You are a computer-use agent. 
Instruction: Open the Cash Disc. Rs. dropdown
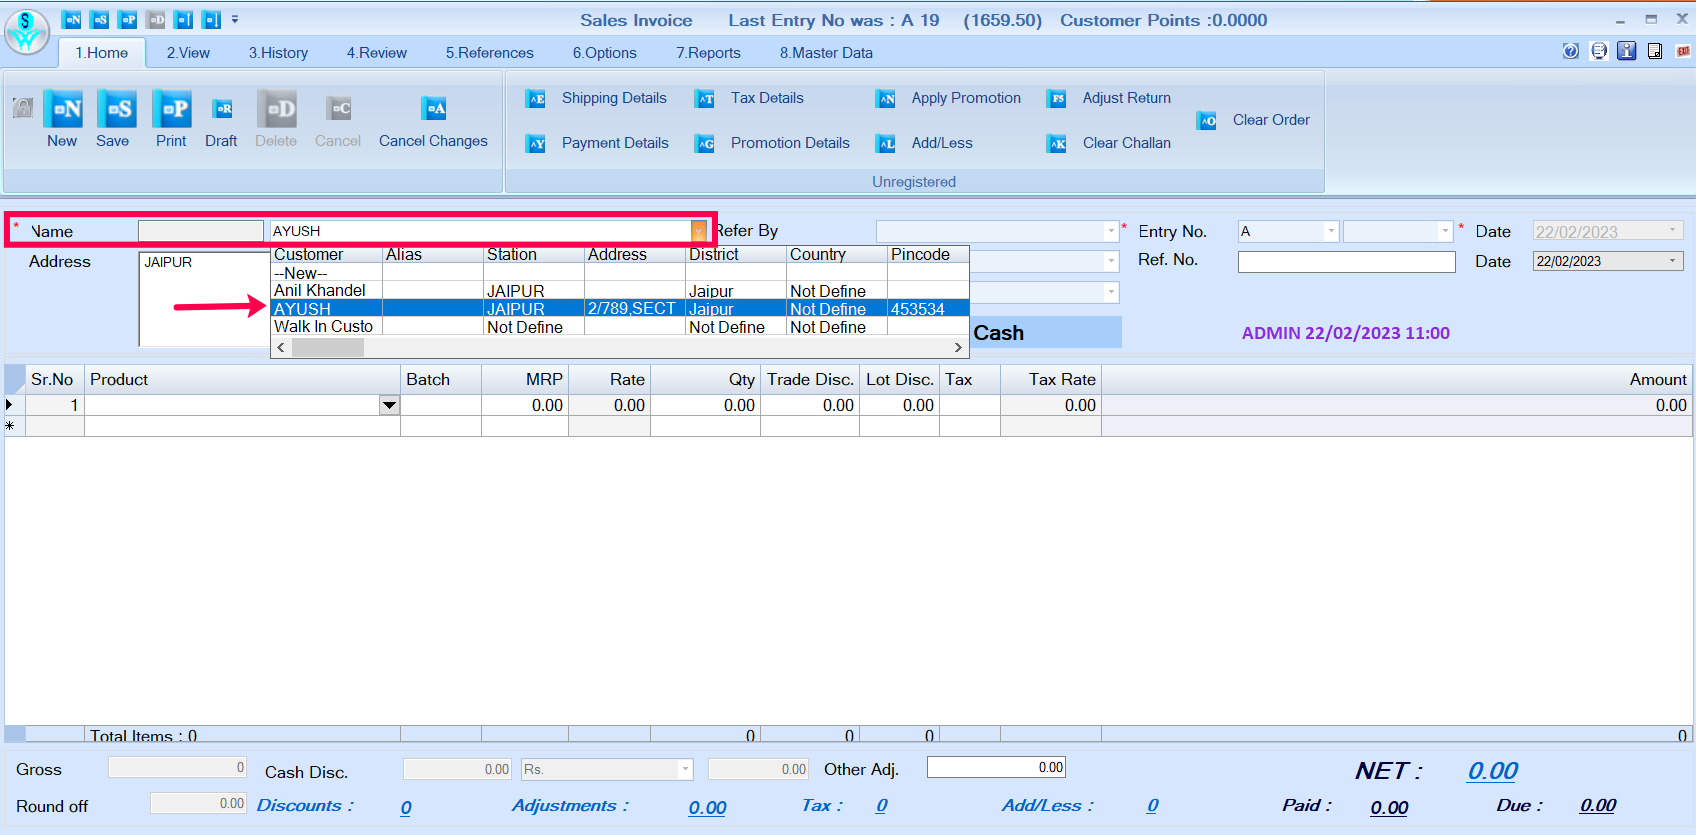[685, 769]
